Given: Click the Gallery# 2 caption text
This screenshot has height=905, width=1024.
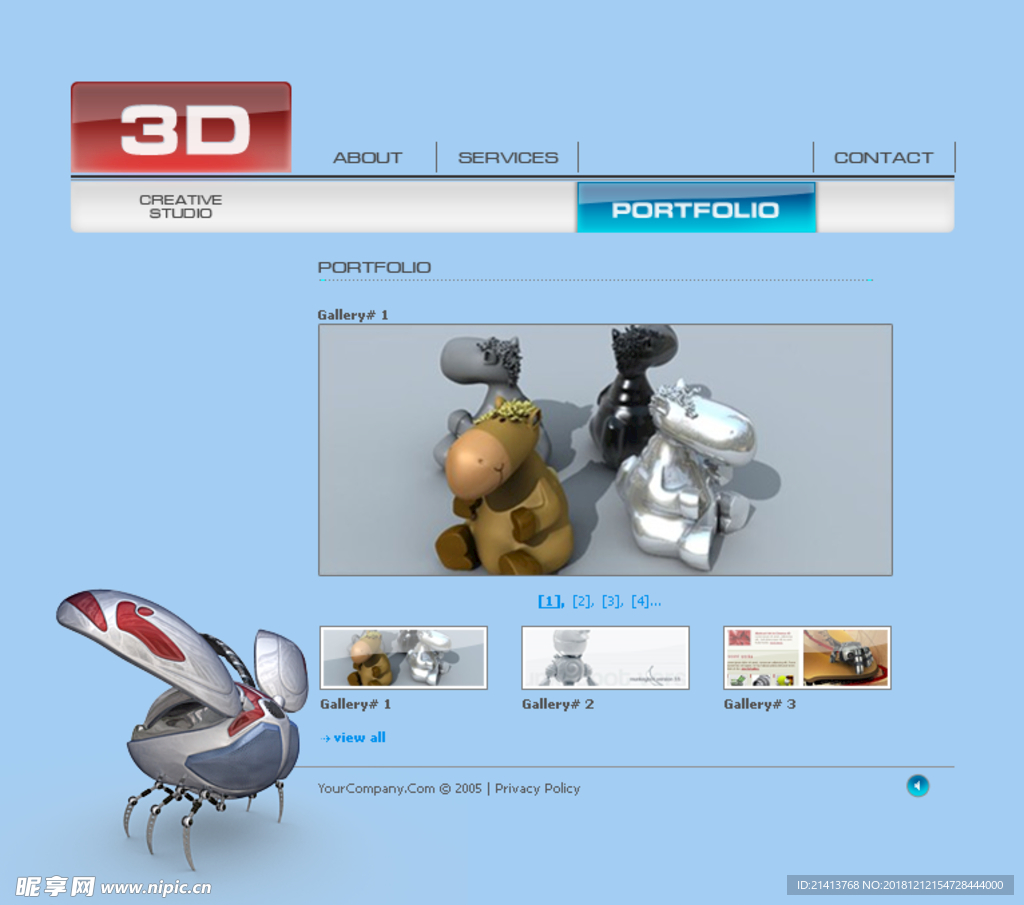Looking at the screenshot, I should tap(558, 705).
